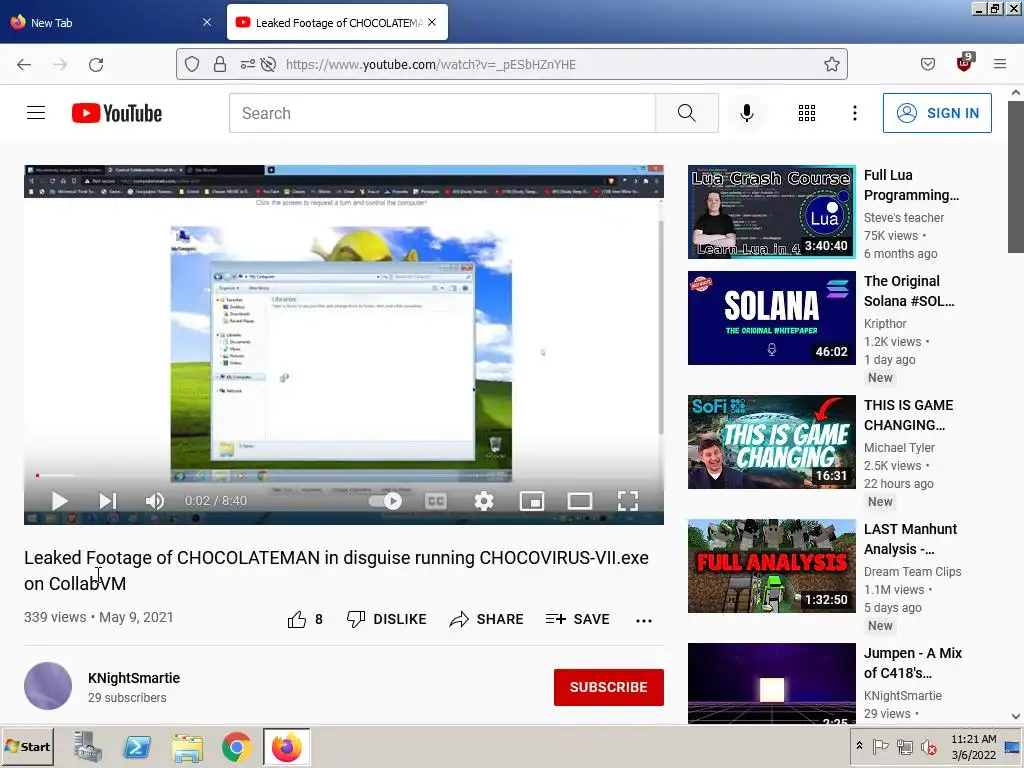Viewport: 1024px width, 768px height.
Task: Open Server Manager from the taskbar
Action: coord(88,746)
